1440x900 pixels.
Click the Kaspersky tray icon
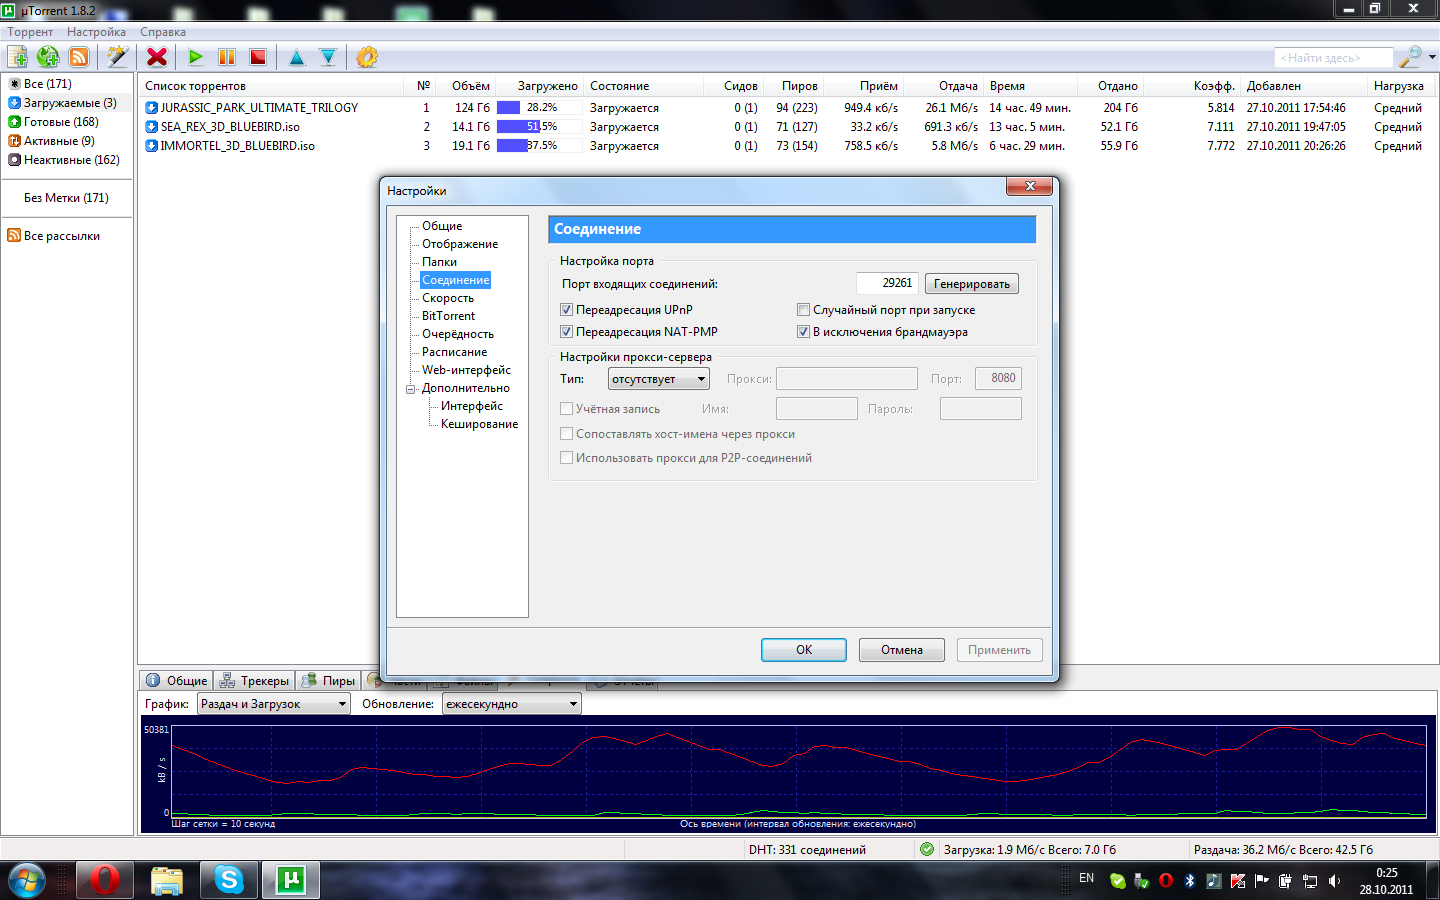pyautogui.click(x=1238, y=881)
